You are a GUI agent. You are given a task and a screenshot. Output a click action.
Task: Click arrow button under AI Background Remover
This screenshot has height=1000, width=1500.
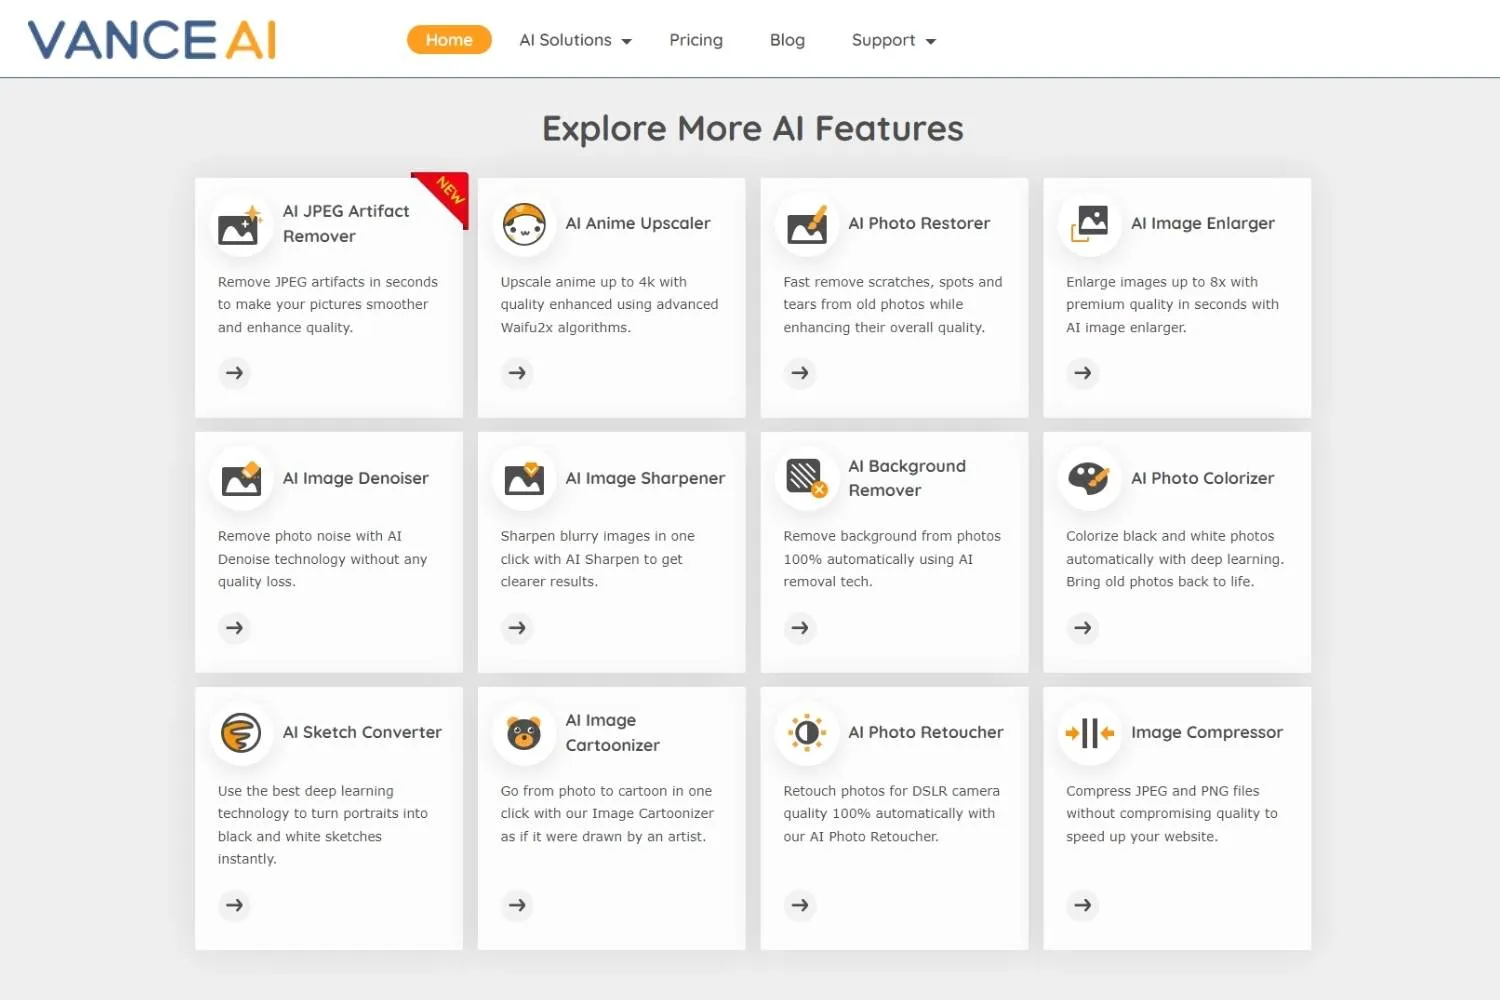click(x=800, y=628)
